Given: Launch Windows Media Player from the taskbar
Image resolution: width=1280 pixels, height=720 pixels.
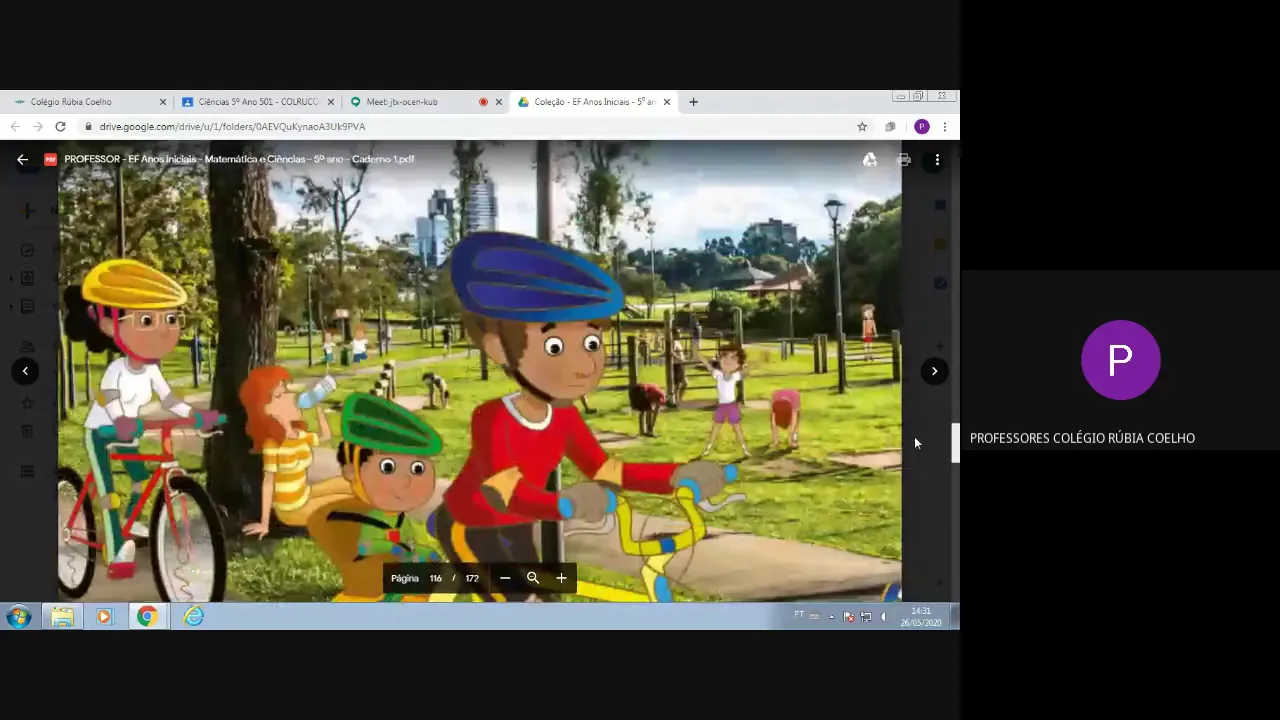Looking at the screenshot, I should click(x=105, y=617).
